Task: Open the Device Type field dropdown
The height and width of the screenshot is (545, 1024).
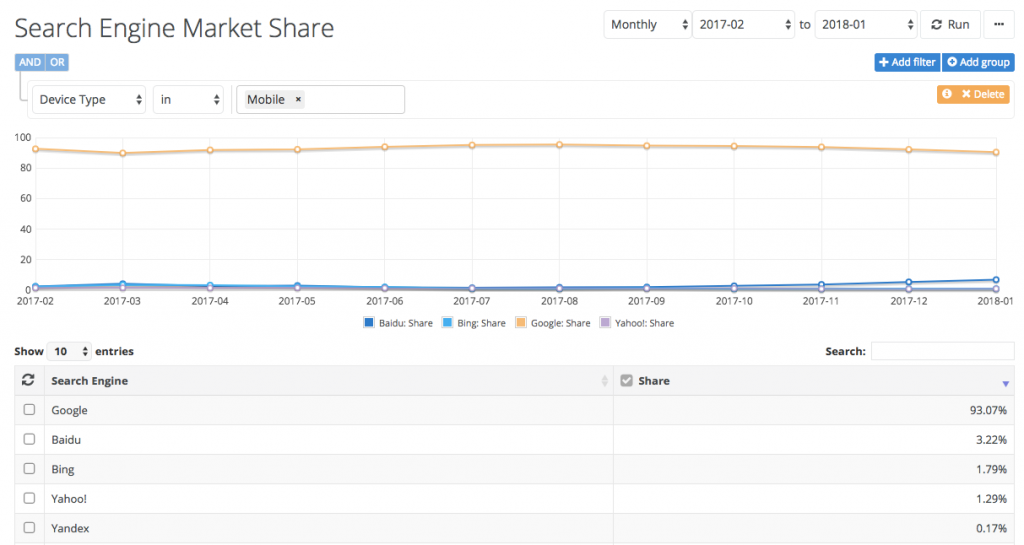Action: click(x=89, y=100)
